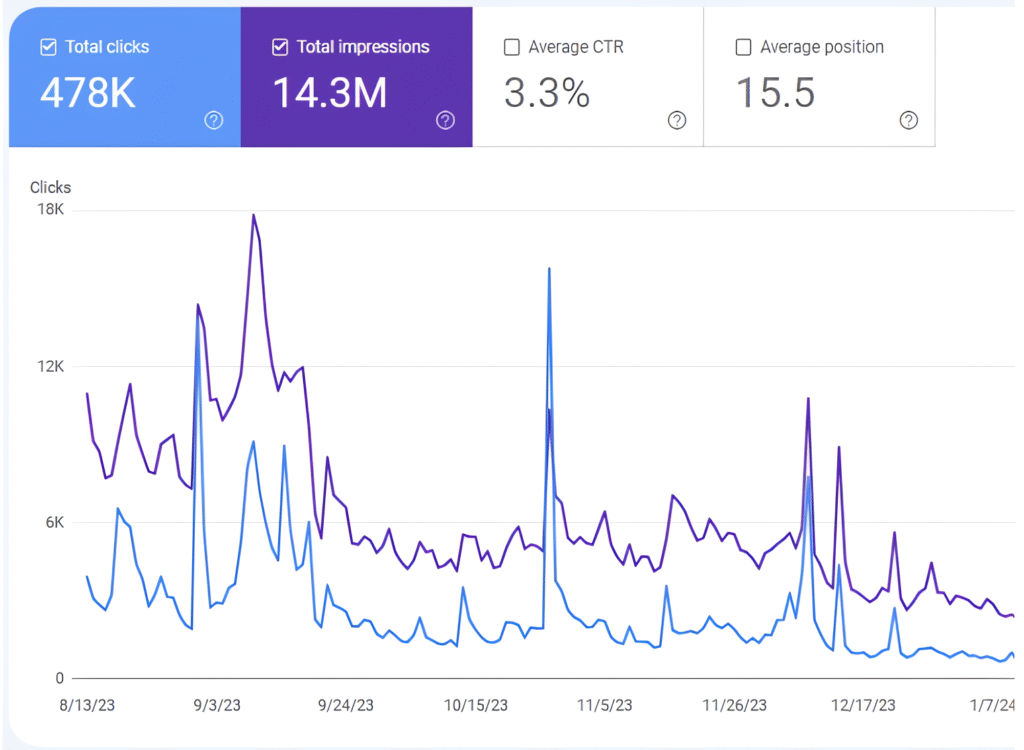Click the empty checkbox icon beside Average CTR

click(511, 46)
